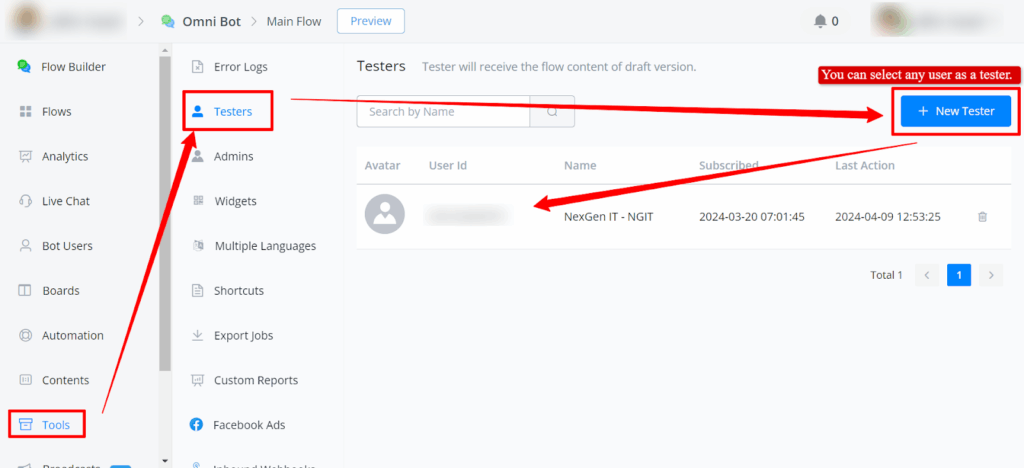Go to previous page with left chevron
Image resolution: width=1024 pixels, height=468 pixels.
tap(927, 275)
